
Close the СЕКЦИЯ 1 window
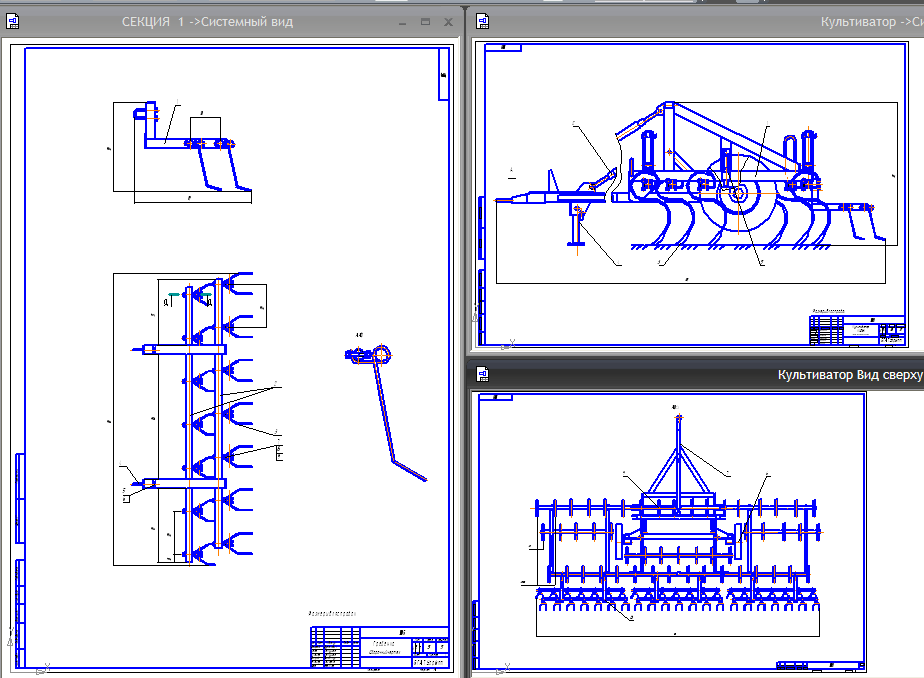(448, 22)
